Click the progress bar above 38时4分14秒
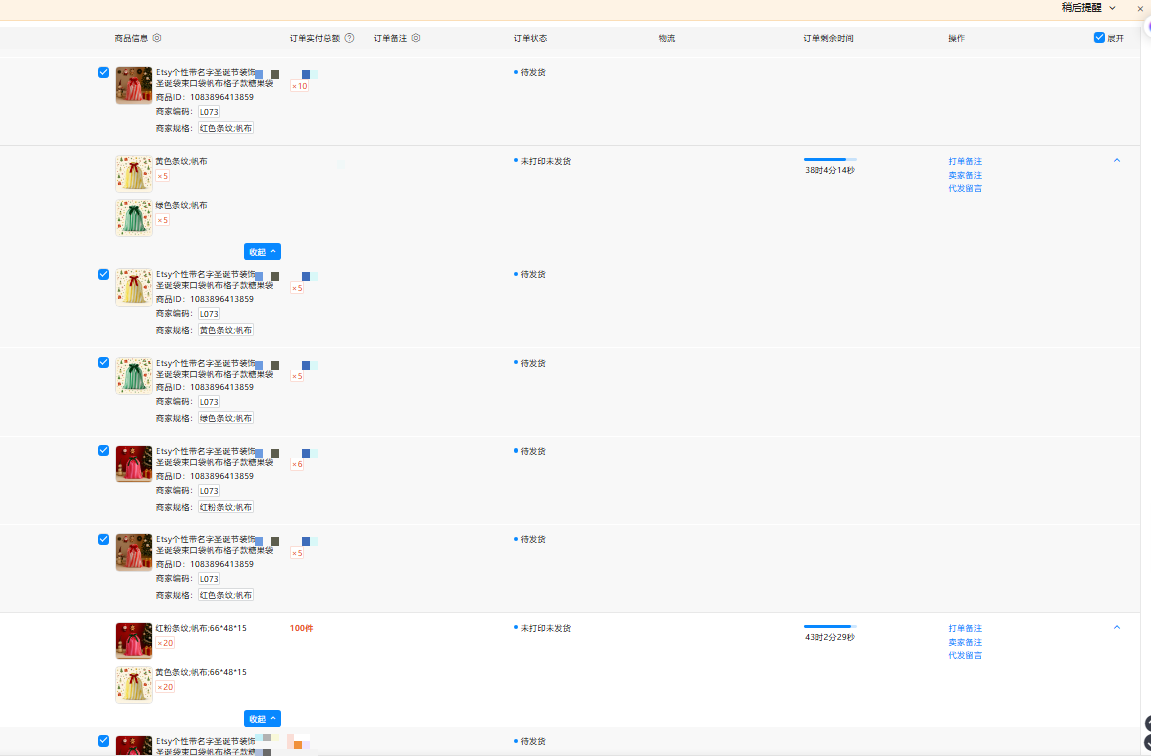 pyautogui.click(x=830, y=159)
